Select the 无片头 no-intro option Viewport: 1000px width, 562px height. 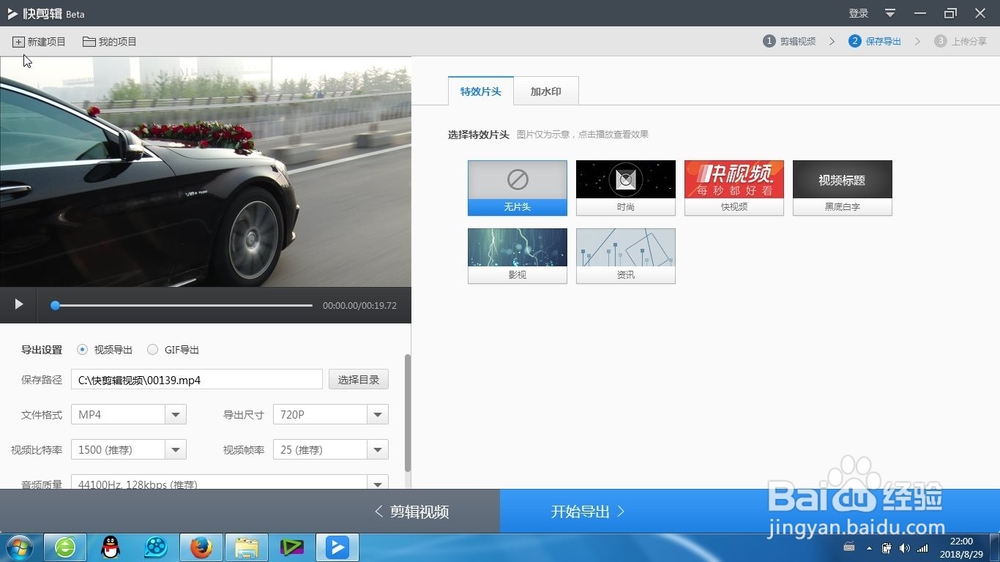tap(517, 188)
